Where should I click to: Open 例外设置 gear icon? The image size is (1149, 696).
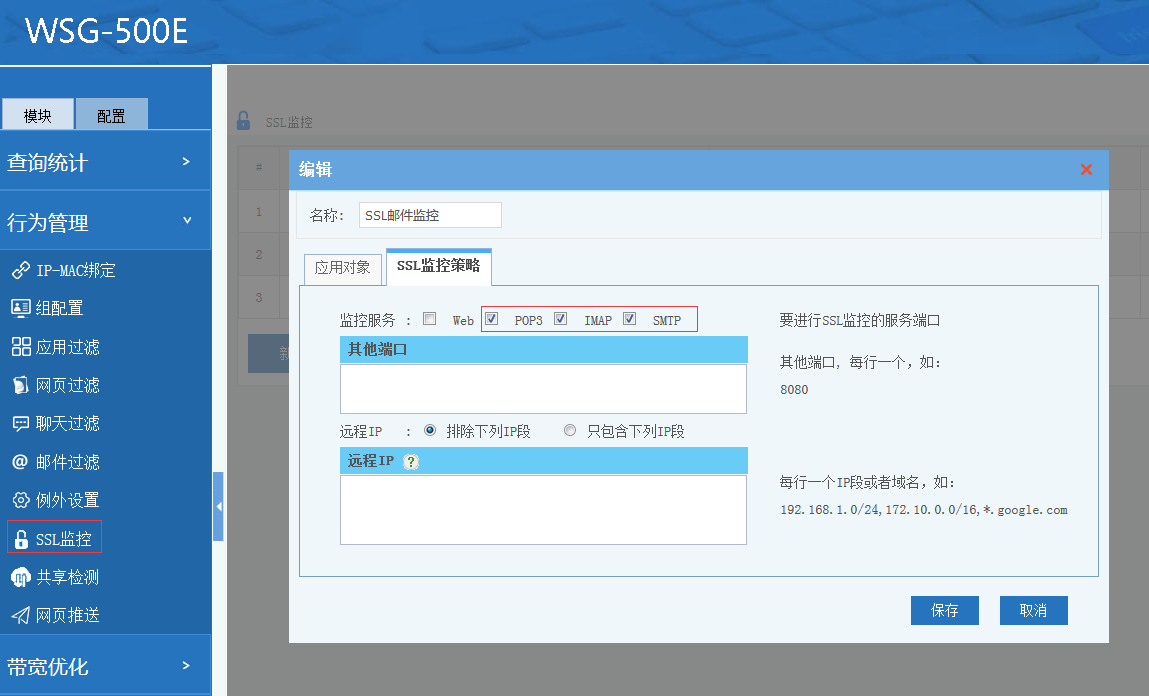[20, 500]
